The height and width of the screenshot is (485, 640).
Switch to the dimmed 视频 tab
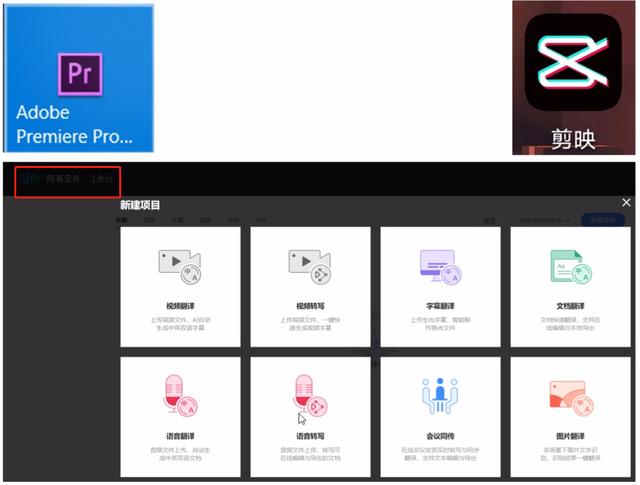point(149,219)
